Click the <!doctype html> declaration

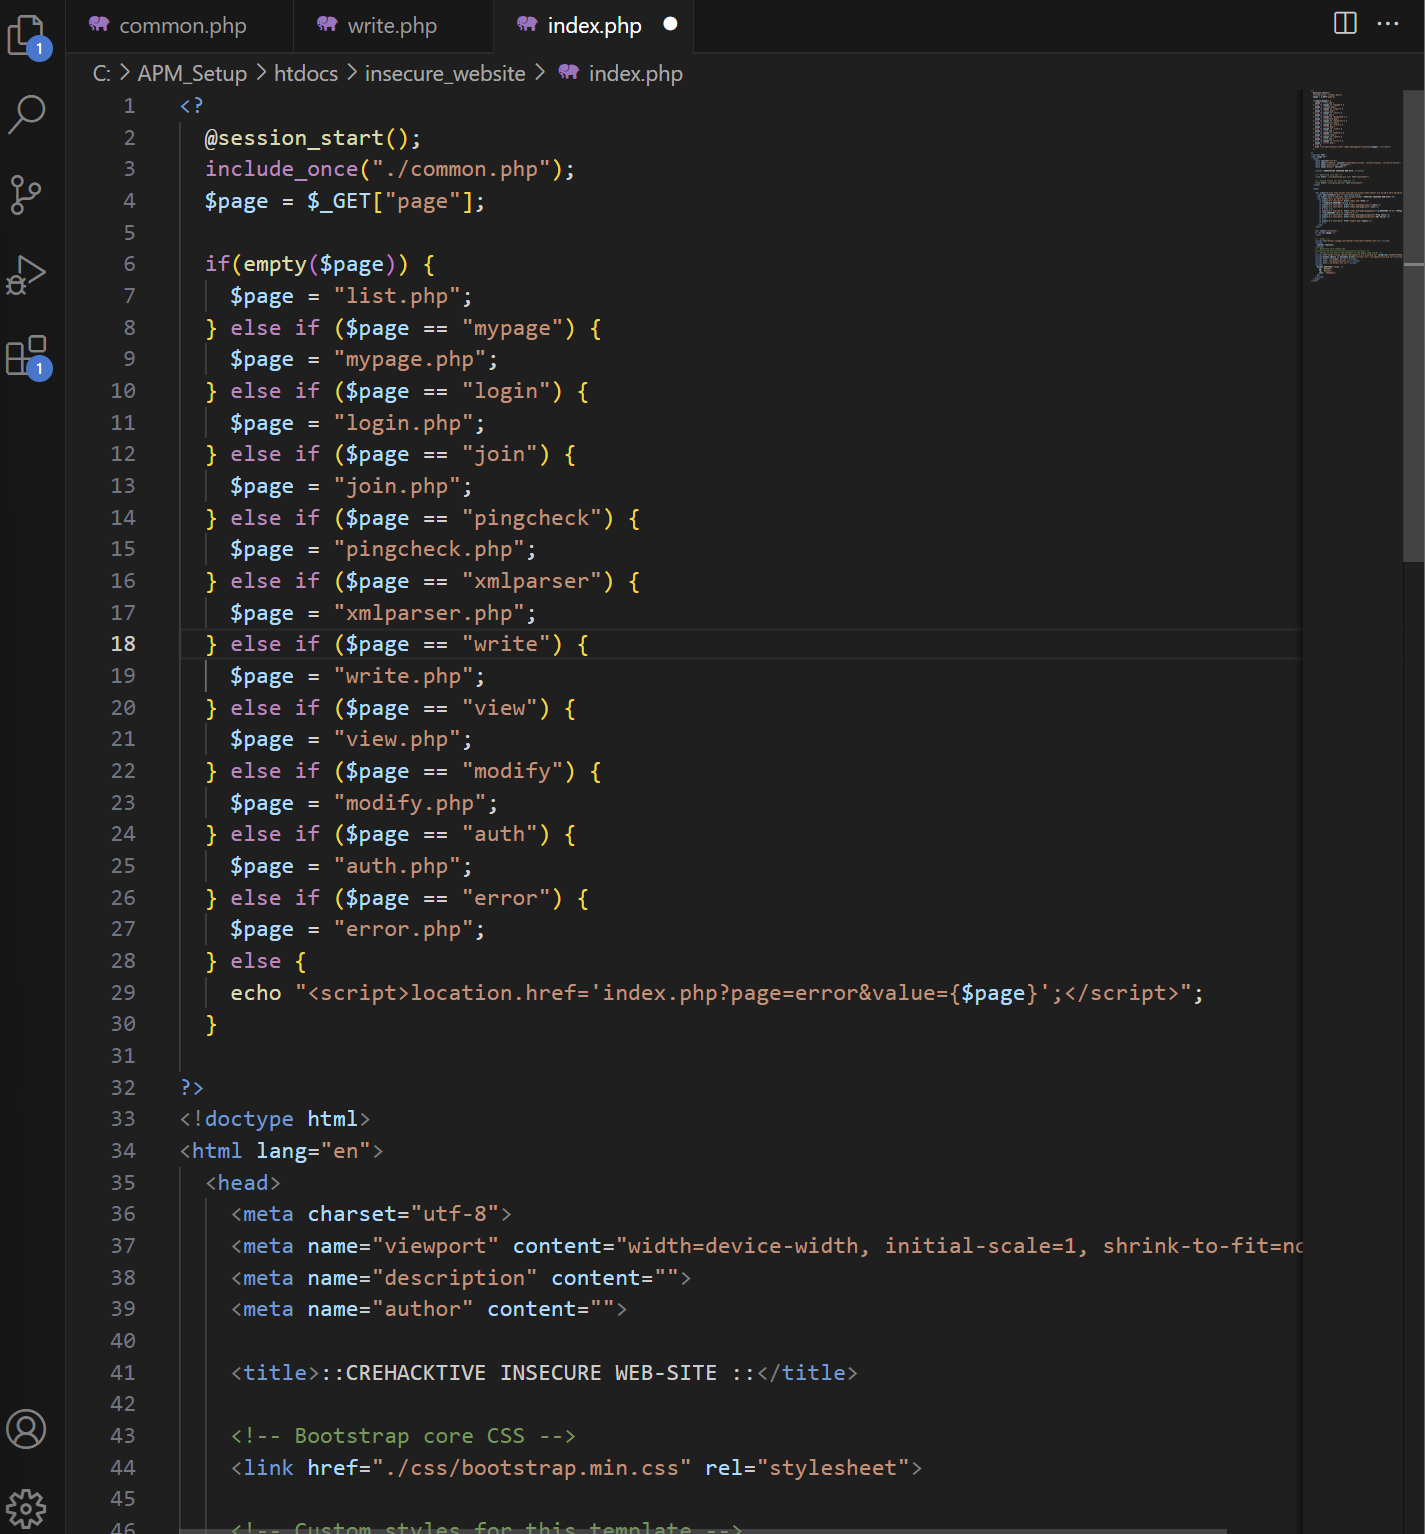pos(275,1119)
